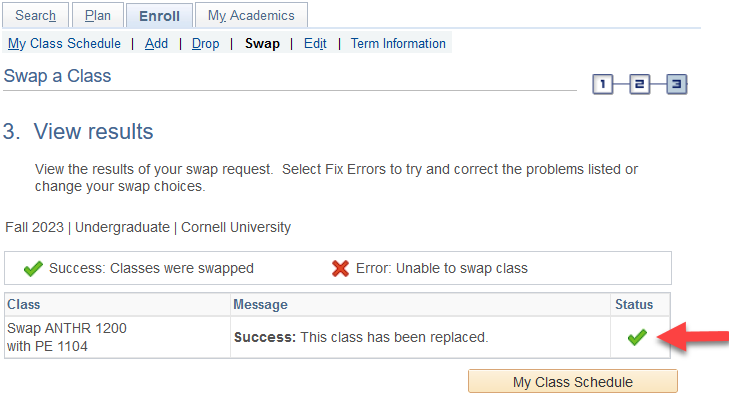The image size is (729, 401).
Task: Click the Message column header
Action: (x=260, y=305)
